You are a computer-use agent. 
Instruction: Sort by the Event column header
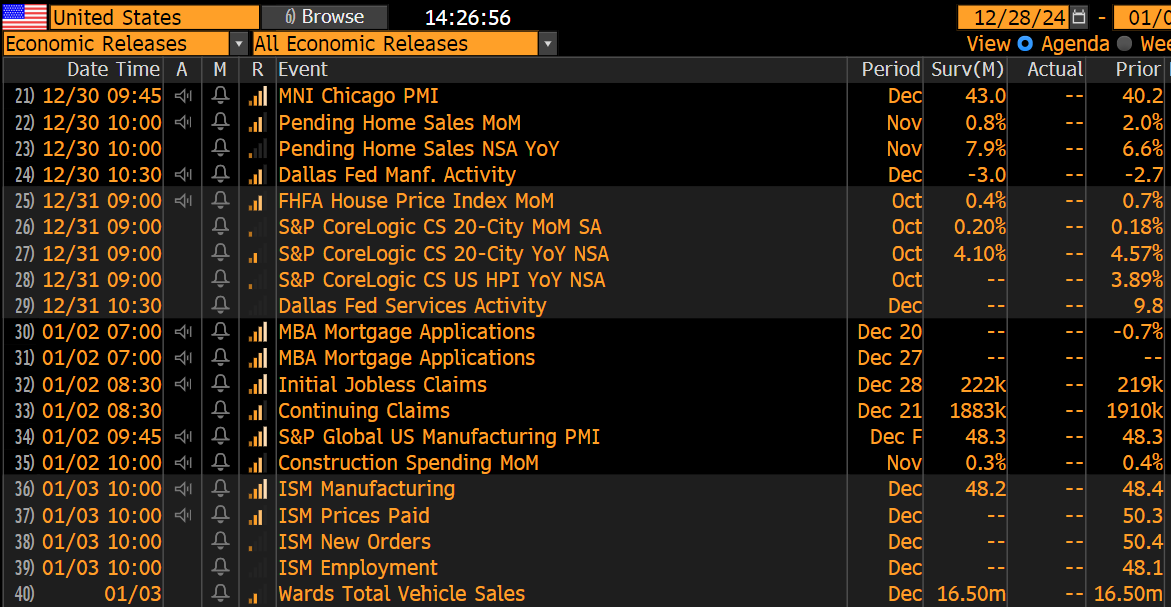[302, 69]
